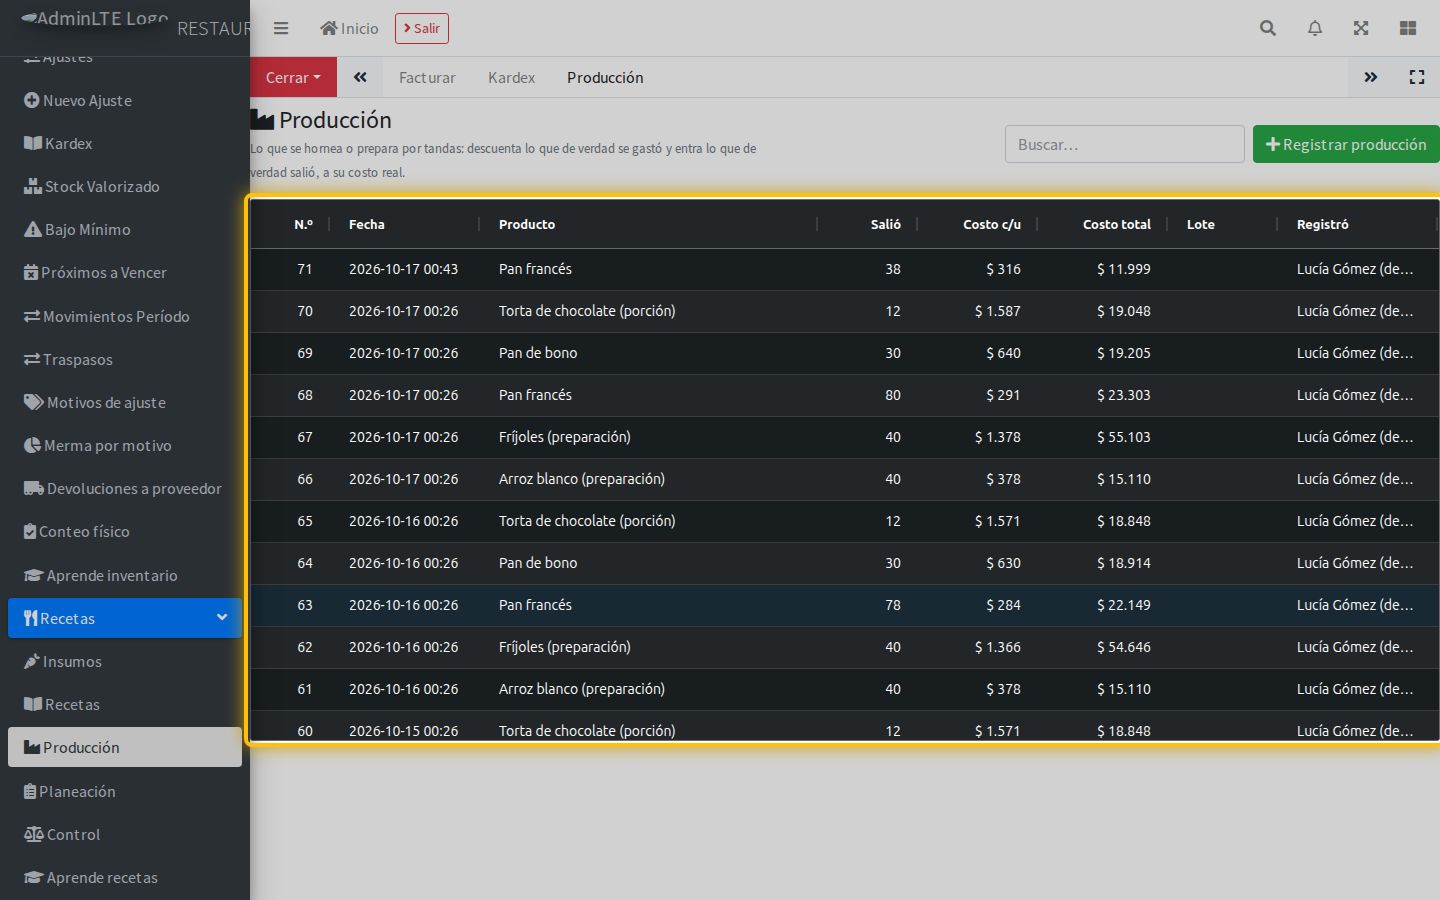Select row 71 Pan francés
This screenshot has height=900, width=1440.
point(844,269)
